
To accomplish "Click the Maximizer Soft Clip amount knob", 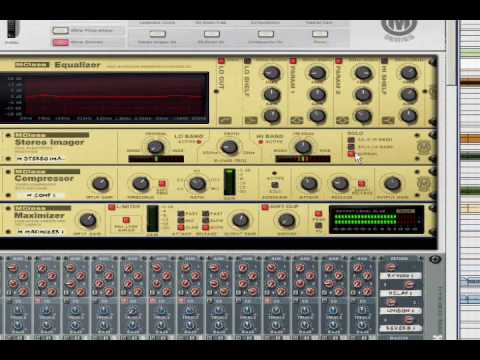I will pyautogui.click(x=286, y=220).
